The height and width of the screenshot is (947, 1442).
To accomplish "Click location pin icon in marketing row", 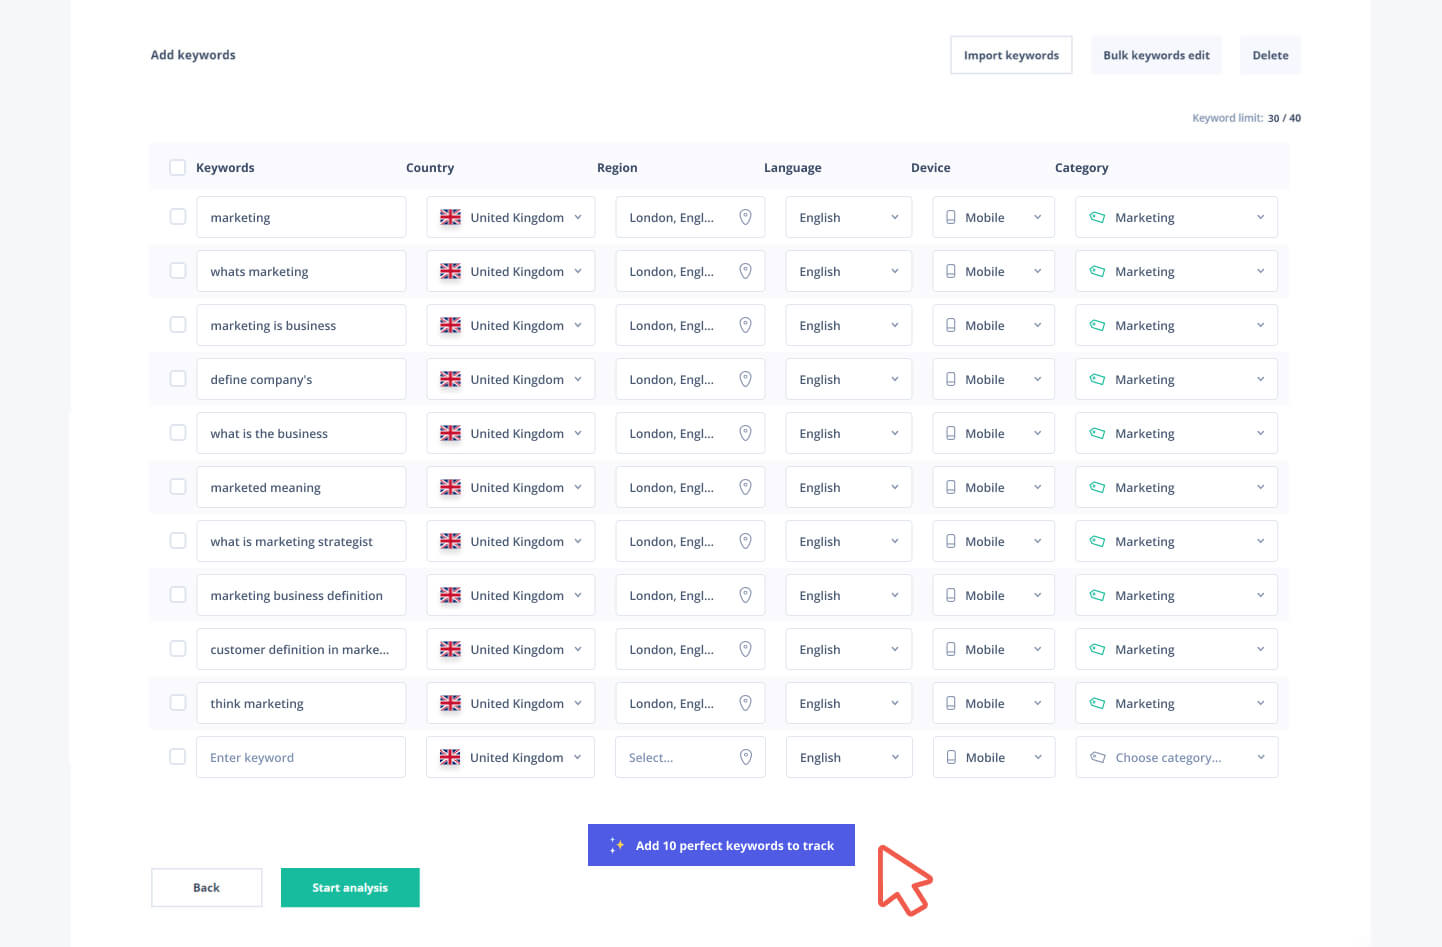I will tap(745, 217).
